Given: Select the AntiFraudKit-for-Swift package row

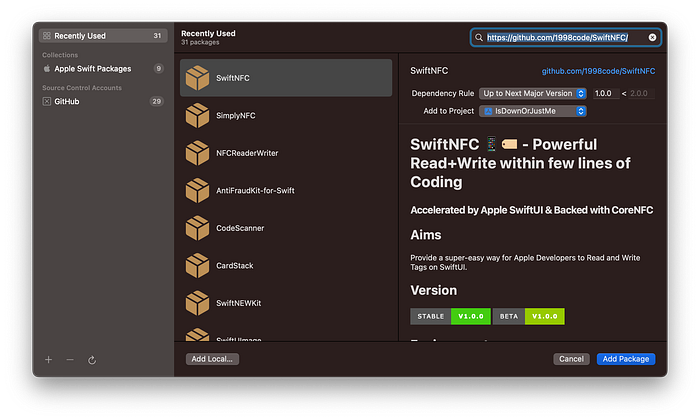Looking at the screenshot, I should coord(286,190).
